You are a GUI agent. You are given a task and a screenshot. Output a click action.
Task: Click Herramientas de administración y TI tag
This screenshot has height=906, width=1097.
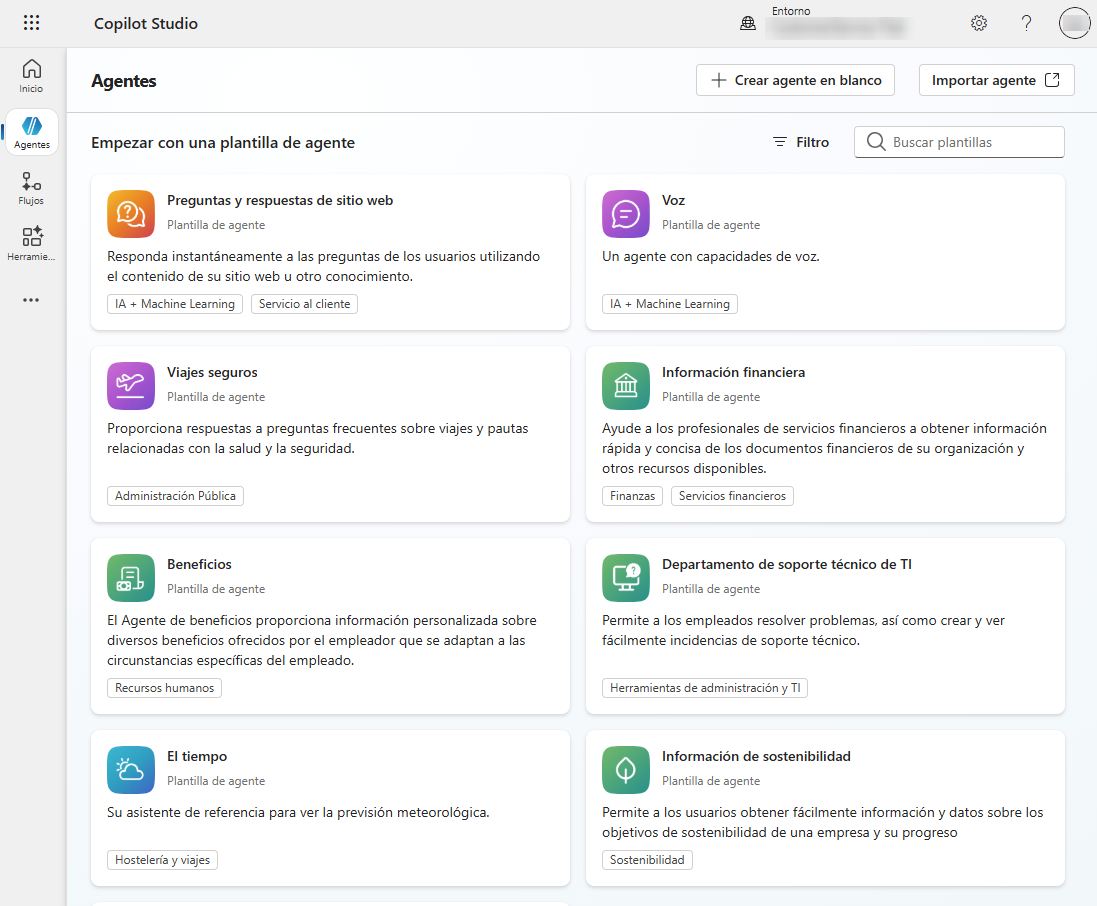705,688
